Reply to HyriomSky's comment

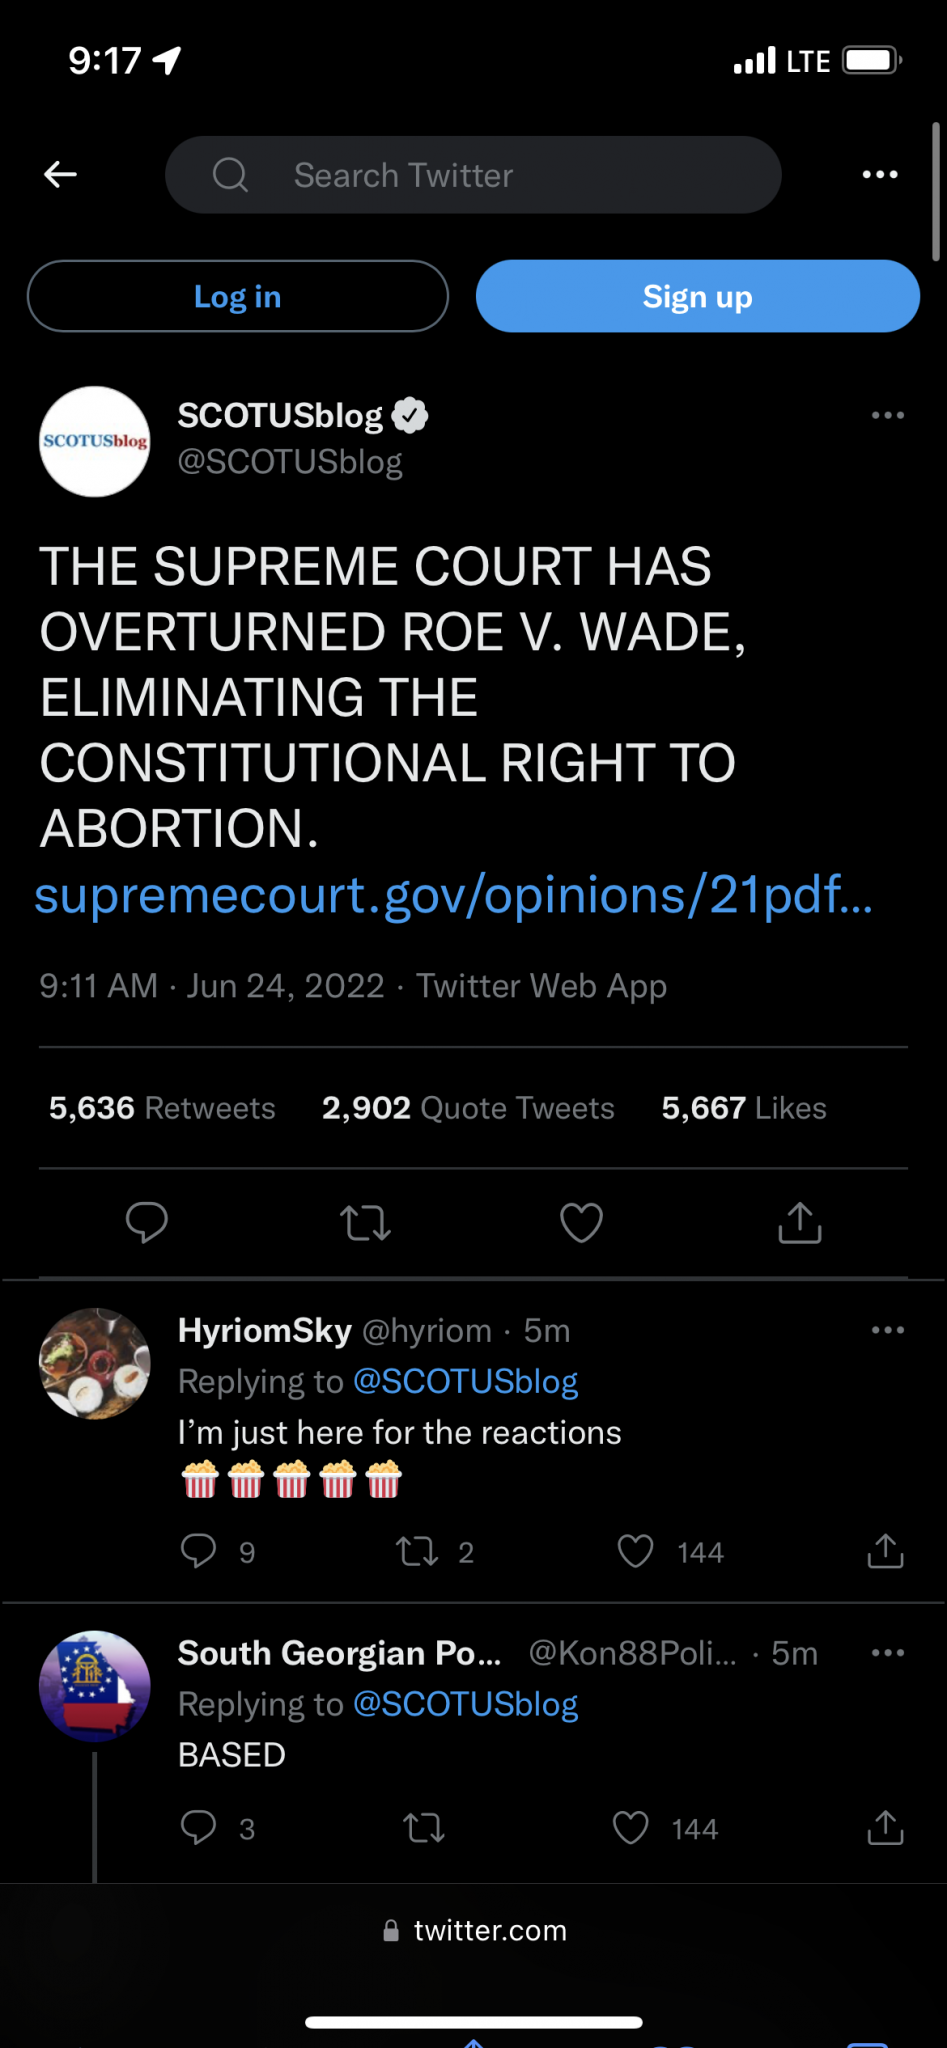[x=198, y=1551]
